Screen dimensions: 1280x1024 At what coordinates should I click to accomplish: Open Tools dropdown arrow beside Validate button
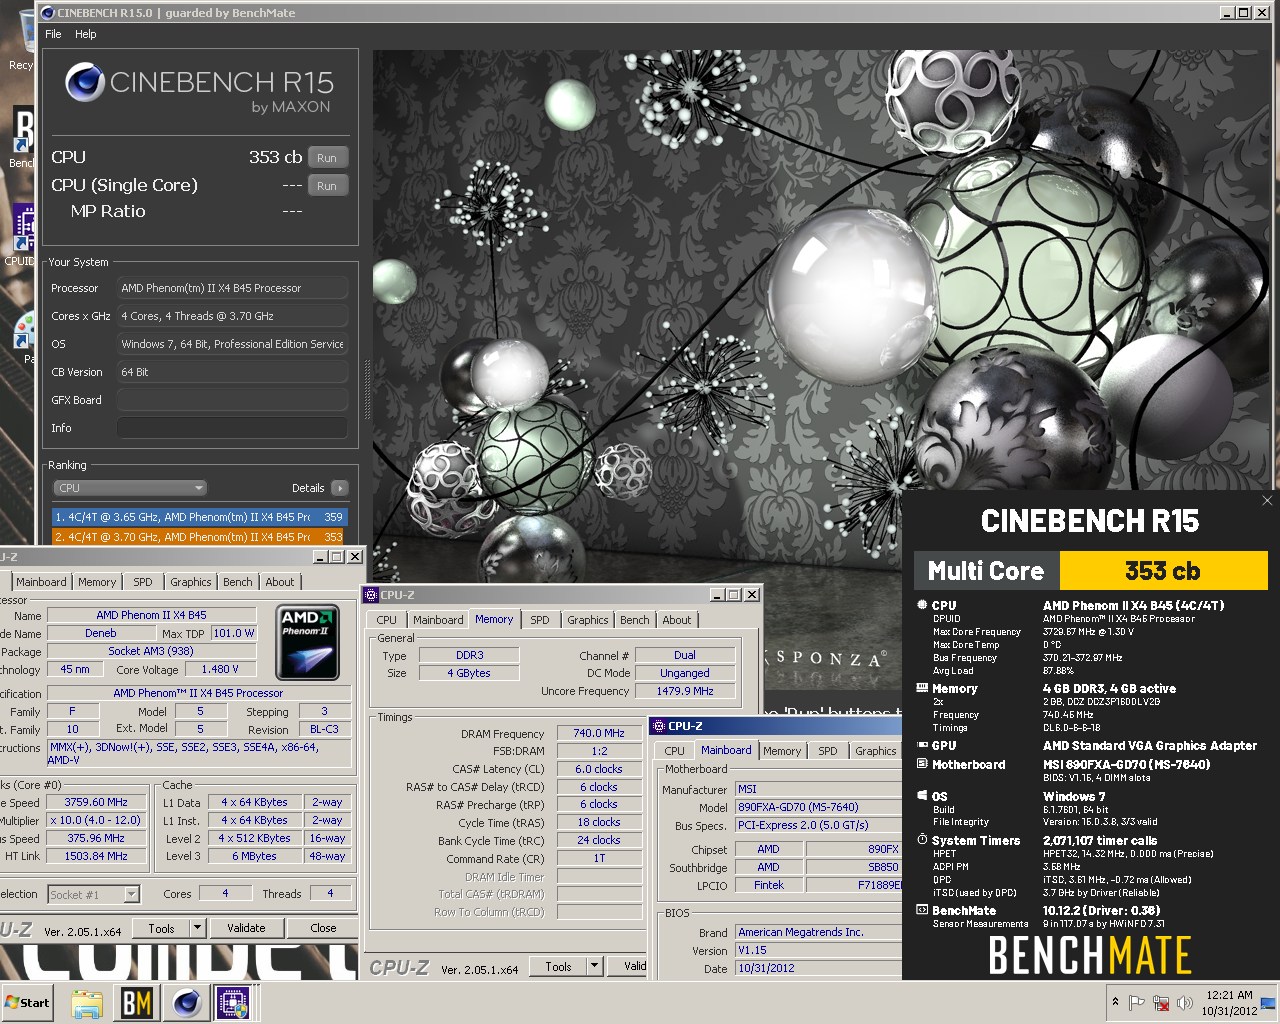coord(197,928)
